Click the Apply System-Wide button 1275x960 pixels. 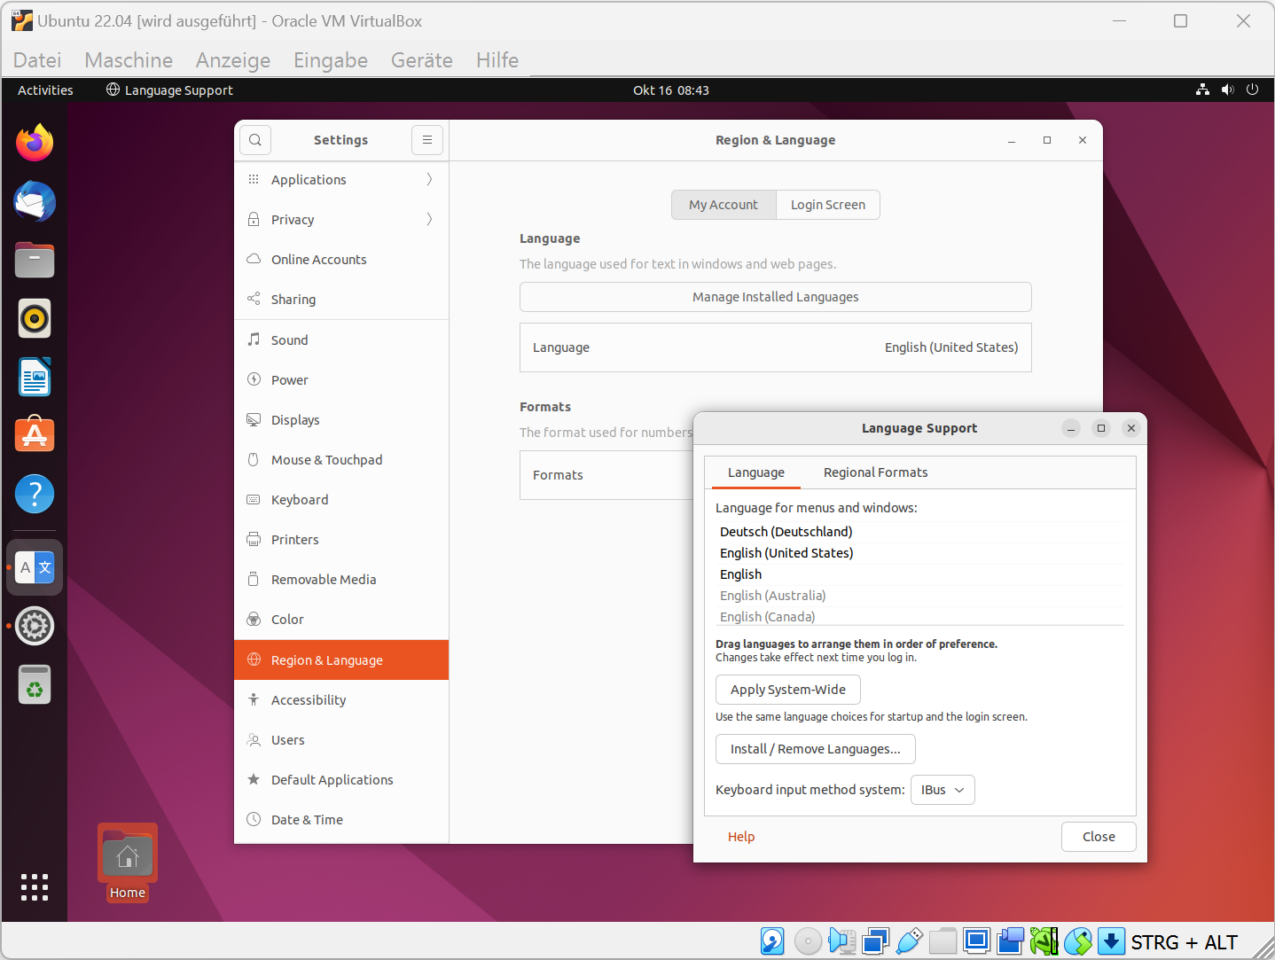[x=787, y=689]
